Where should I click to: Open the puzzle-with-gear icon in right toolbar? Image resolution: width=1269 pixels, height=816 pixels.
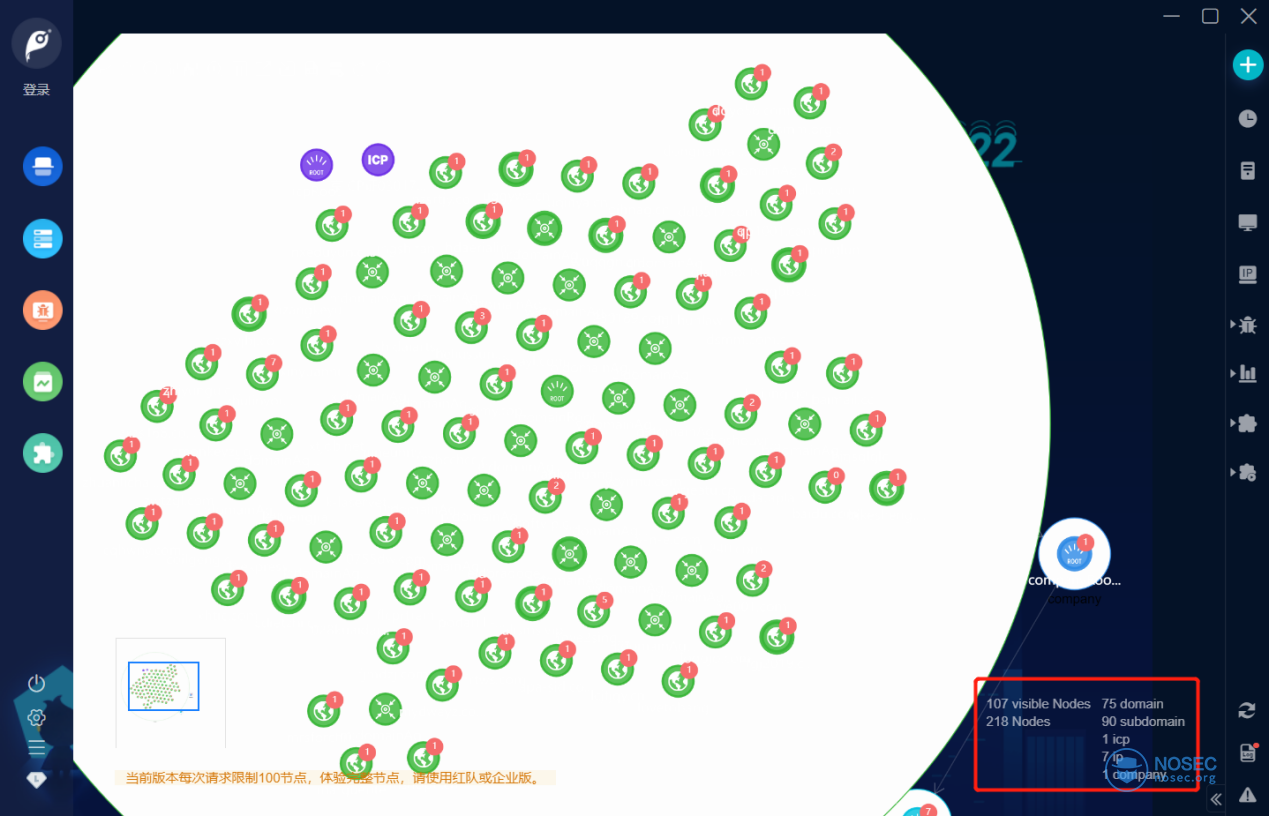point(1247,472)
